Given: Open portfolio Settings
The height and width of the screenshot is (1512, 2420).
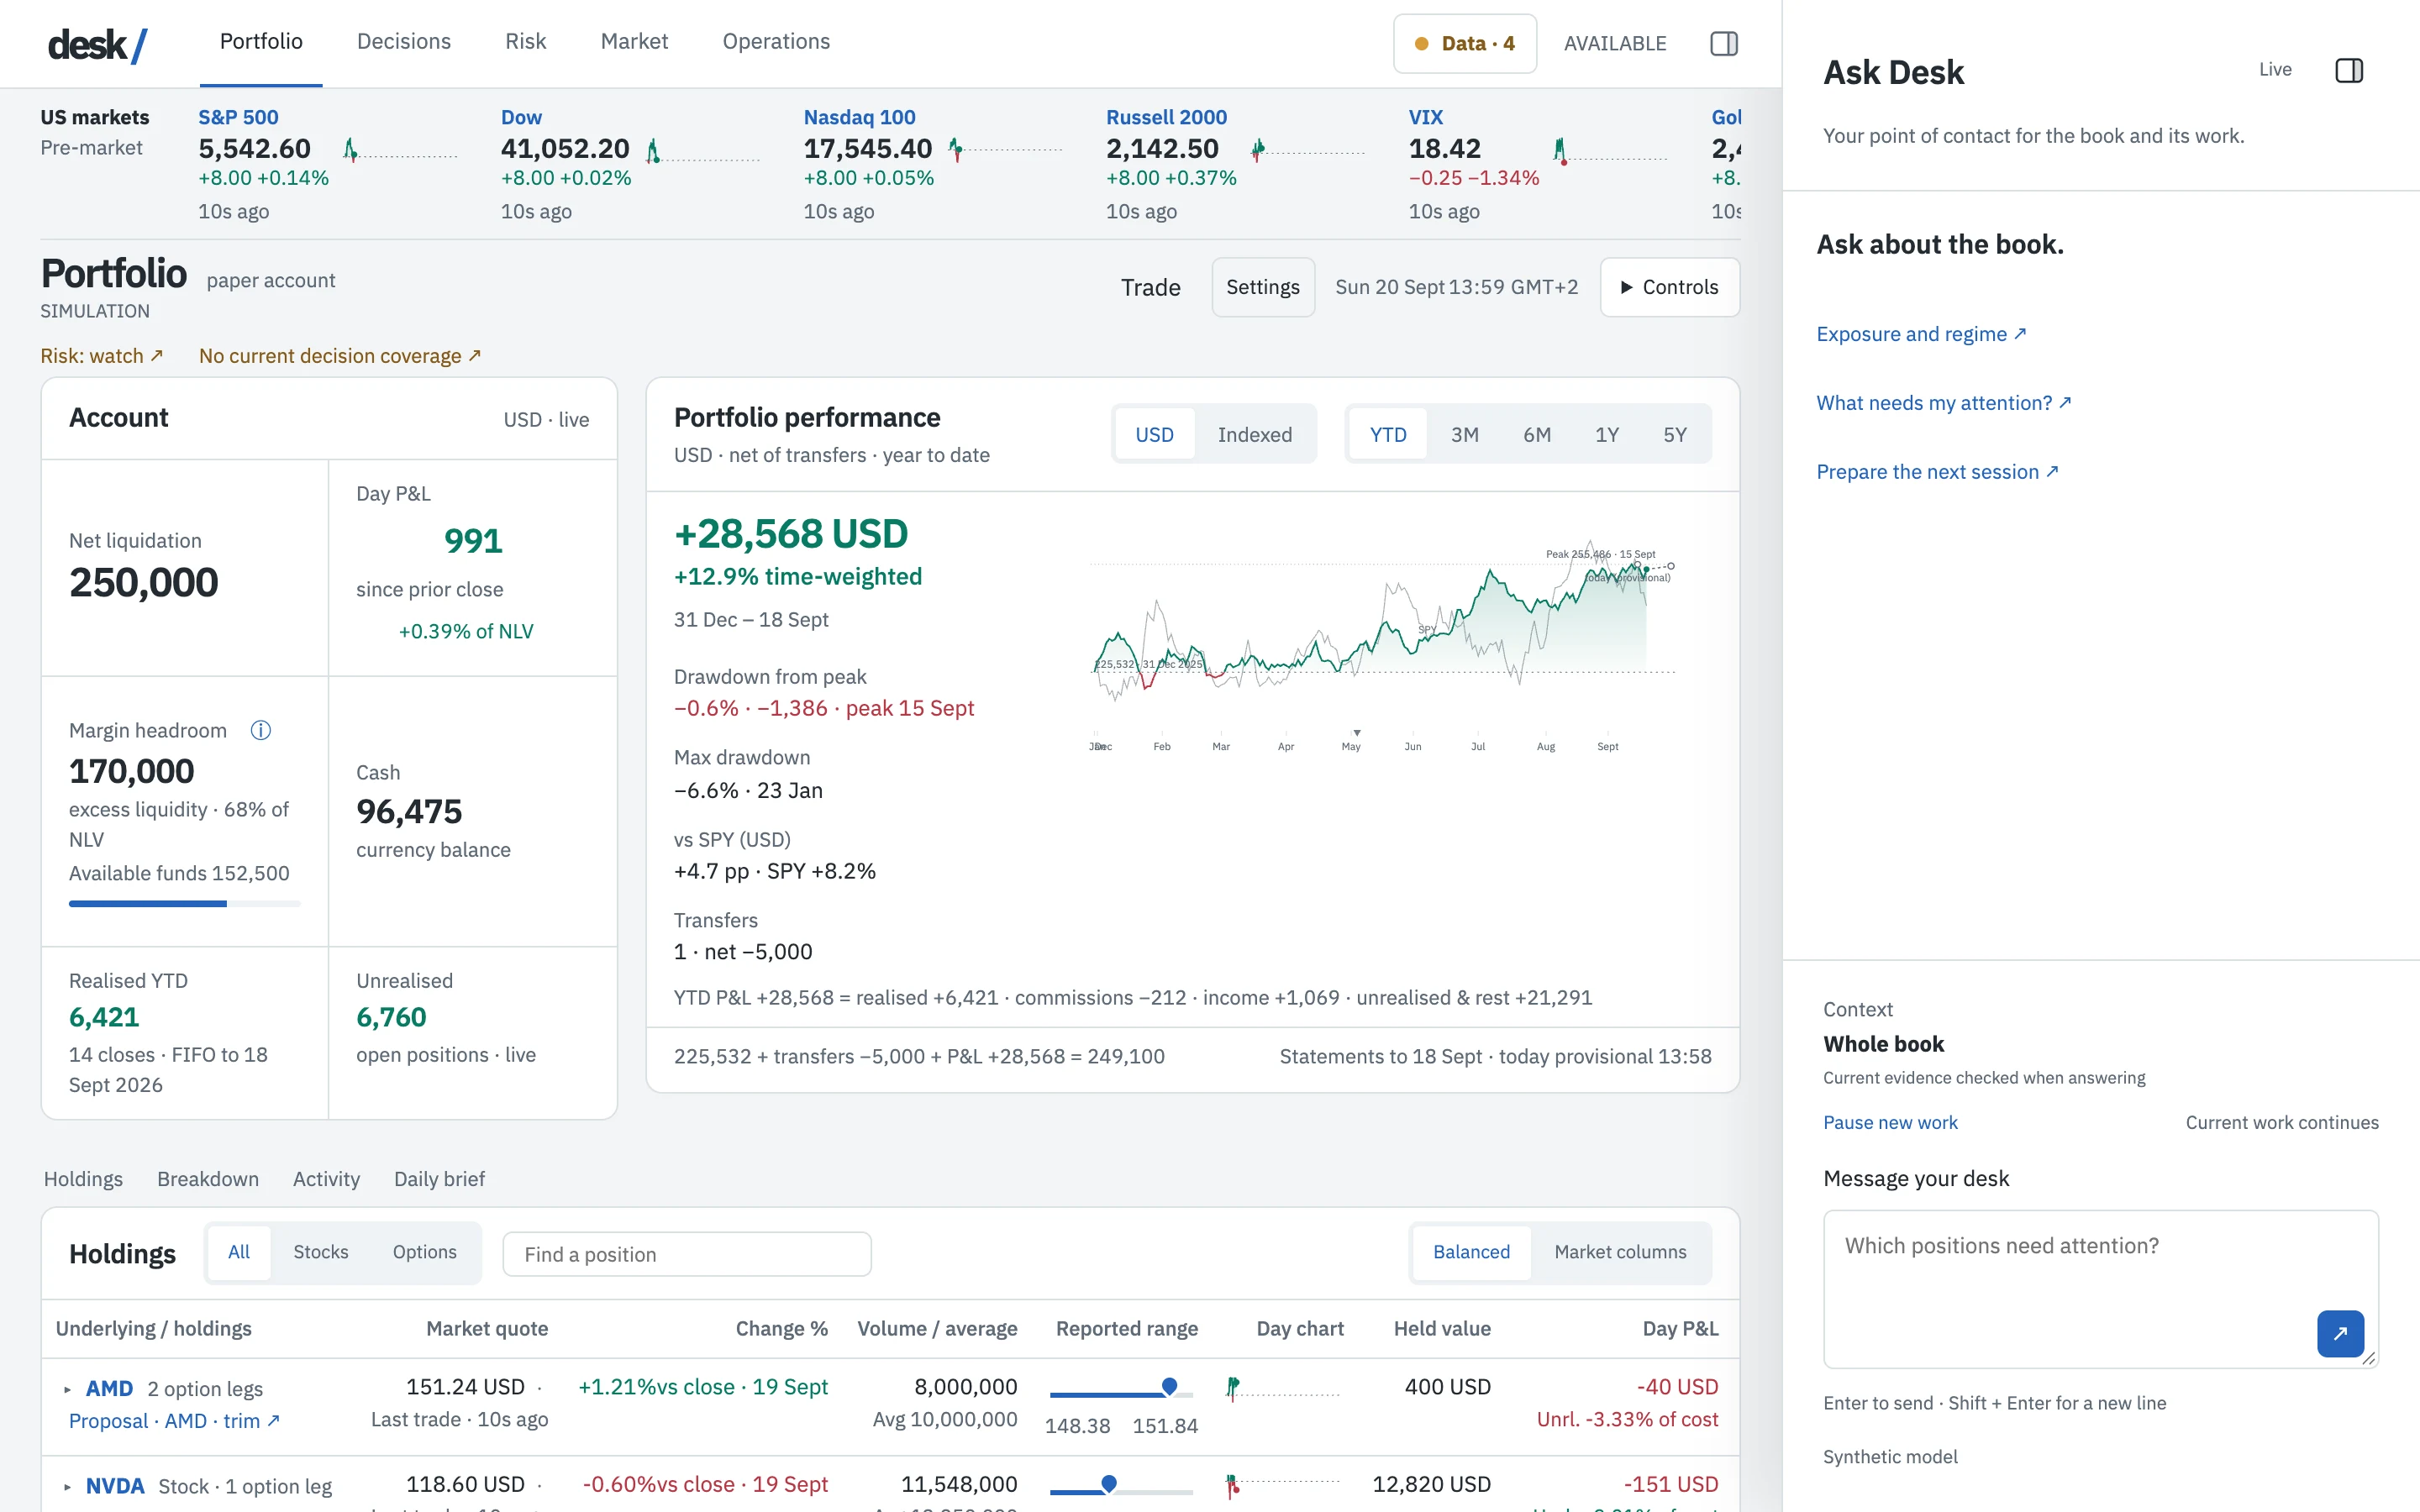Looking at the screenshot, I should click(x=1262, y=287).
